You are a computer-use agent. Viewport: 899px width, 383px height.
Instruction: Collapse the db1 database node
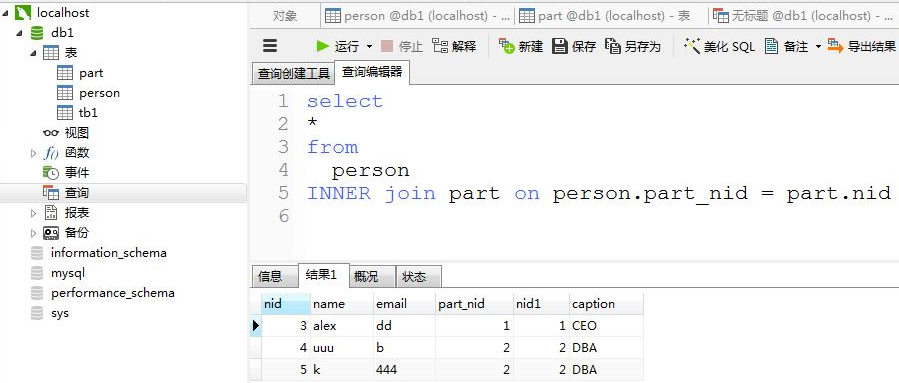pos(20,33)
